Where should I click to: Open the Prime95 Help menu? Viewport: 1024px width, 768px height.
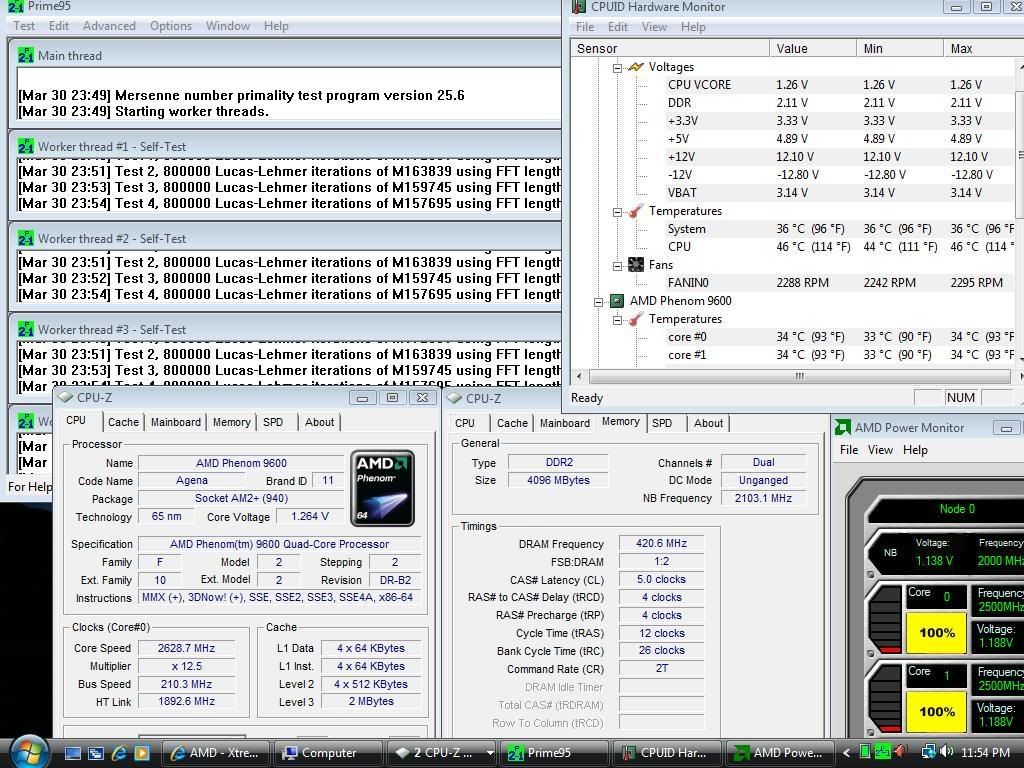[276, 26]
